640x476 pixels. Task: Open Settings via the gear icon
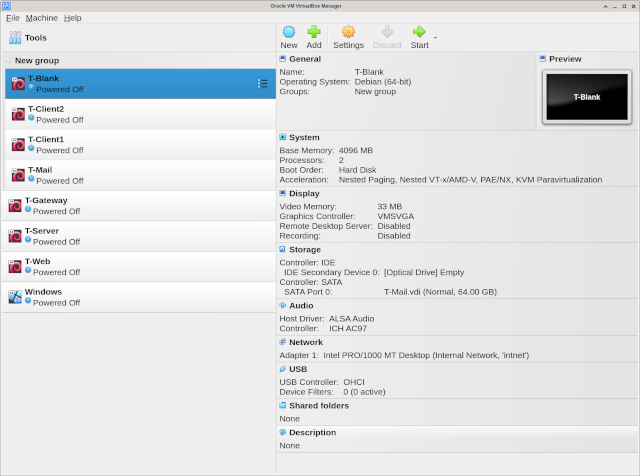pyautogui.click(x=348, y=32)
